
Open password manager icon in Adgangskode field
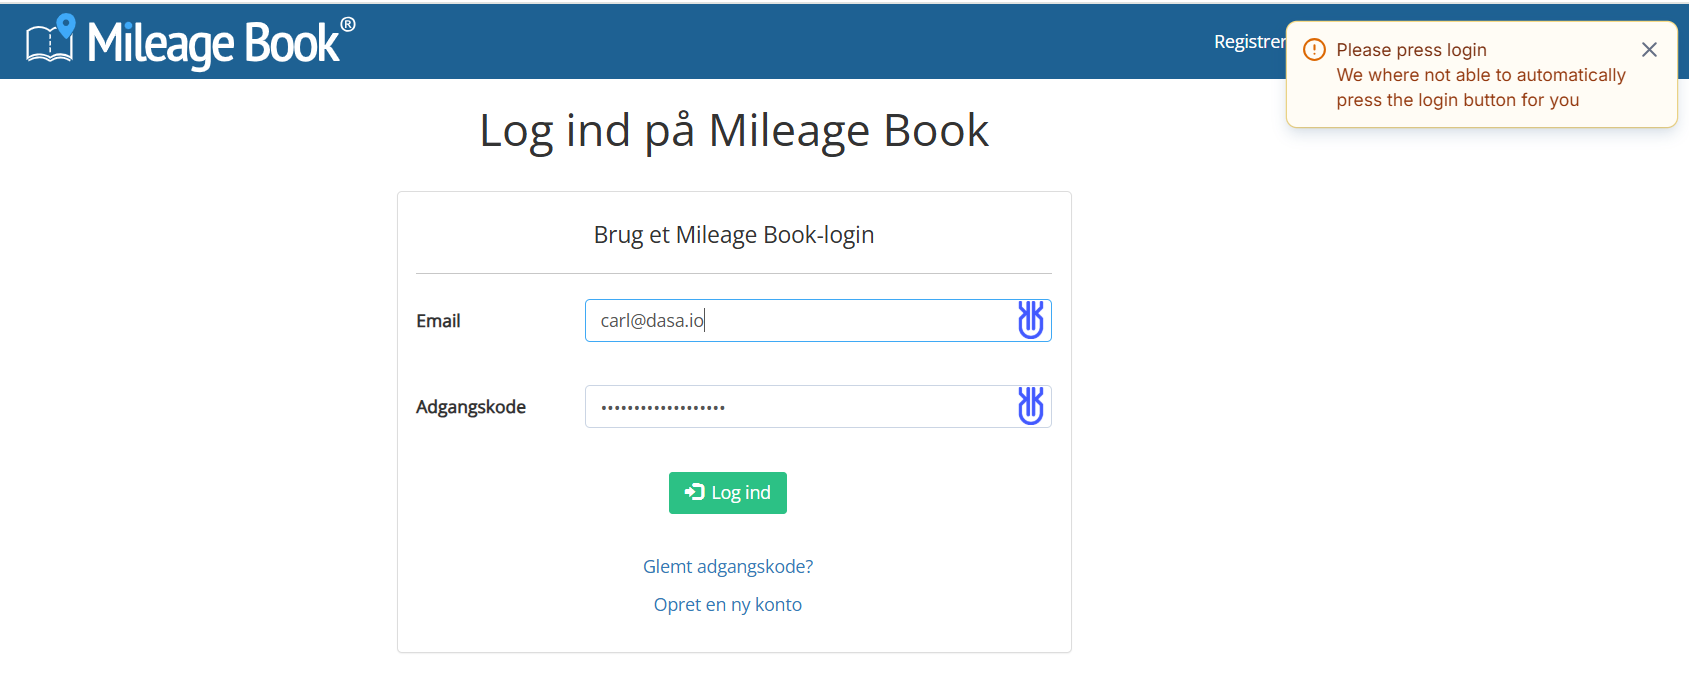tap(1030, 406)
